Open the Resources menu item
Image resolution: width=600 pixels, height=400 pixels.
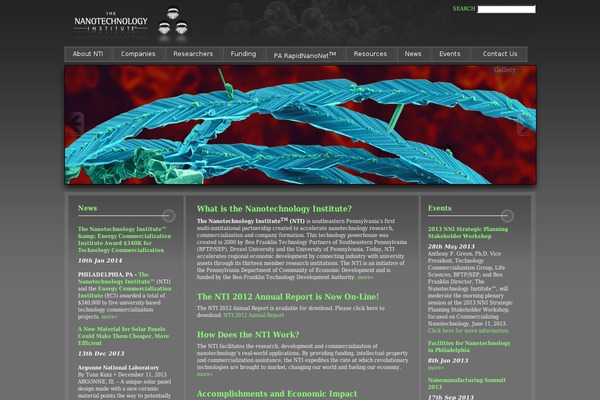pyautogui.click(x=370, y=54)
